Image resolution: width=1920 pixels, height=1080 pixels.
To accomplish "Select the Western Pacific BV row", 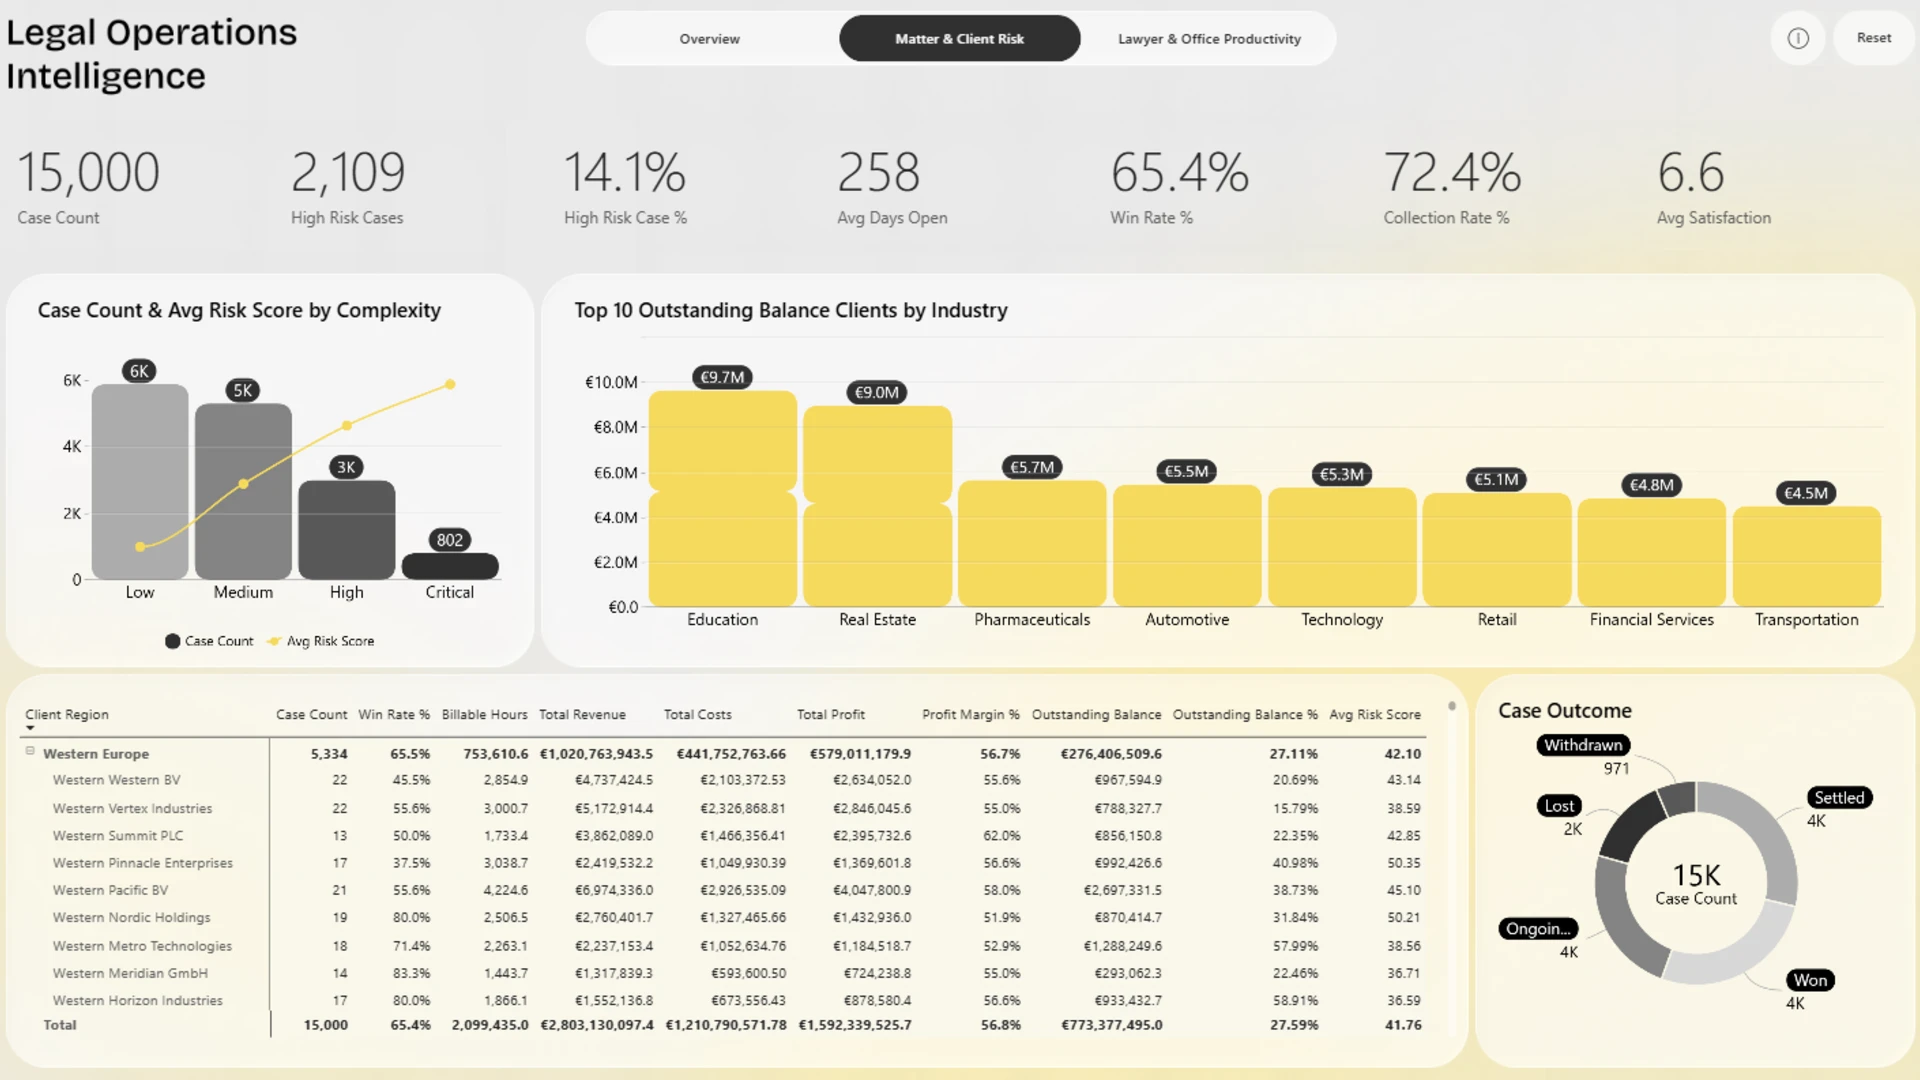I will point(722,890).
